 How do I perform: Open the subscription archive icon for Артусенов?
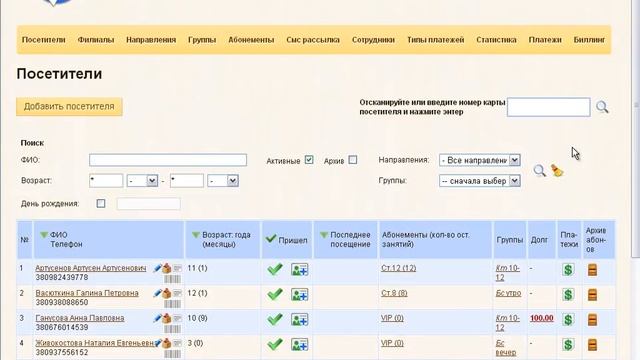(593, 270)
